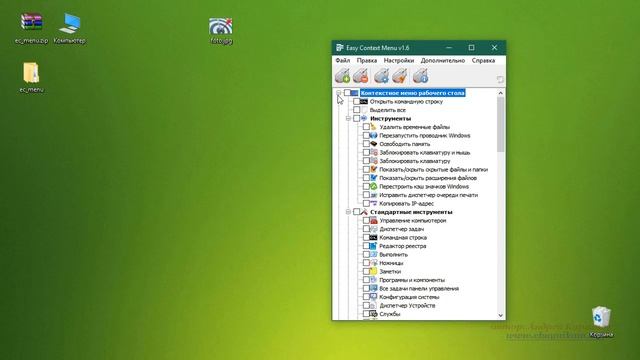This screenshot has height=360, width=640.
Task: Tick the Контекстное меню рабочего стола checkbox
Action: click(347, 93)
